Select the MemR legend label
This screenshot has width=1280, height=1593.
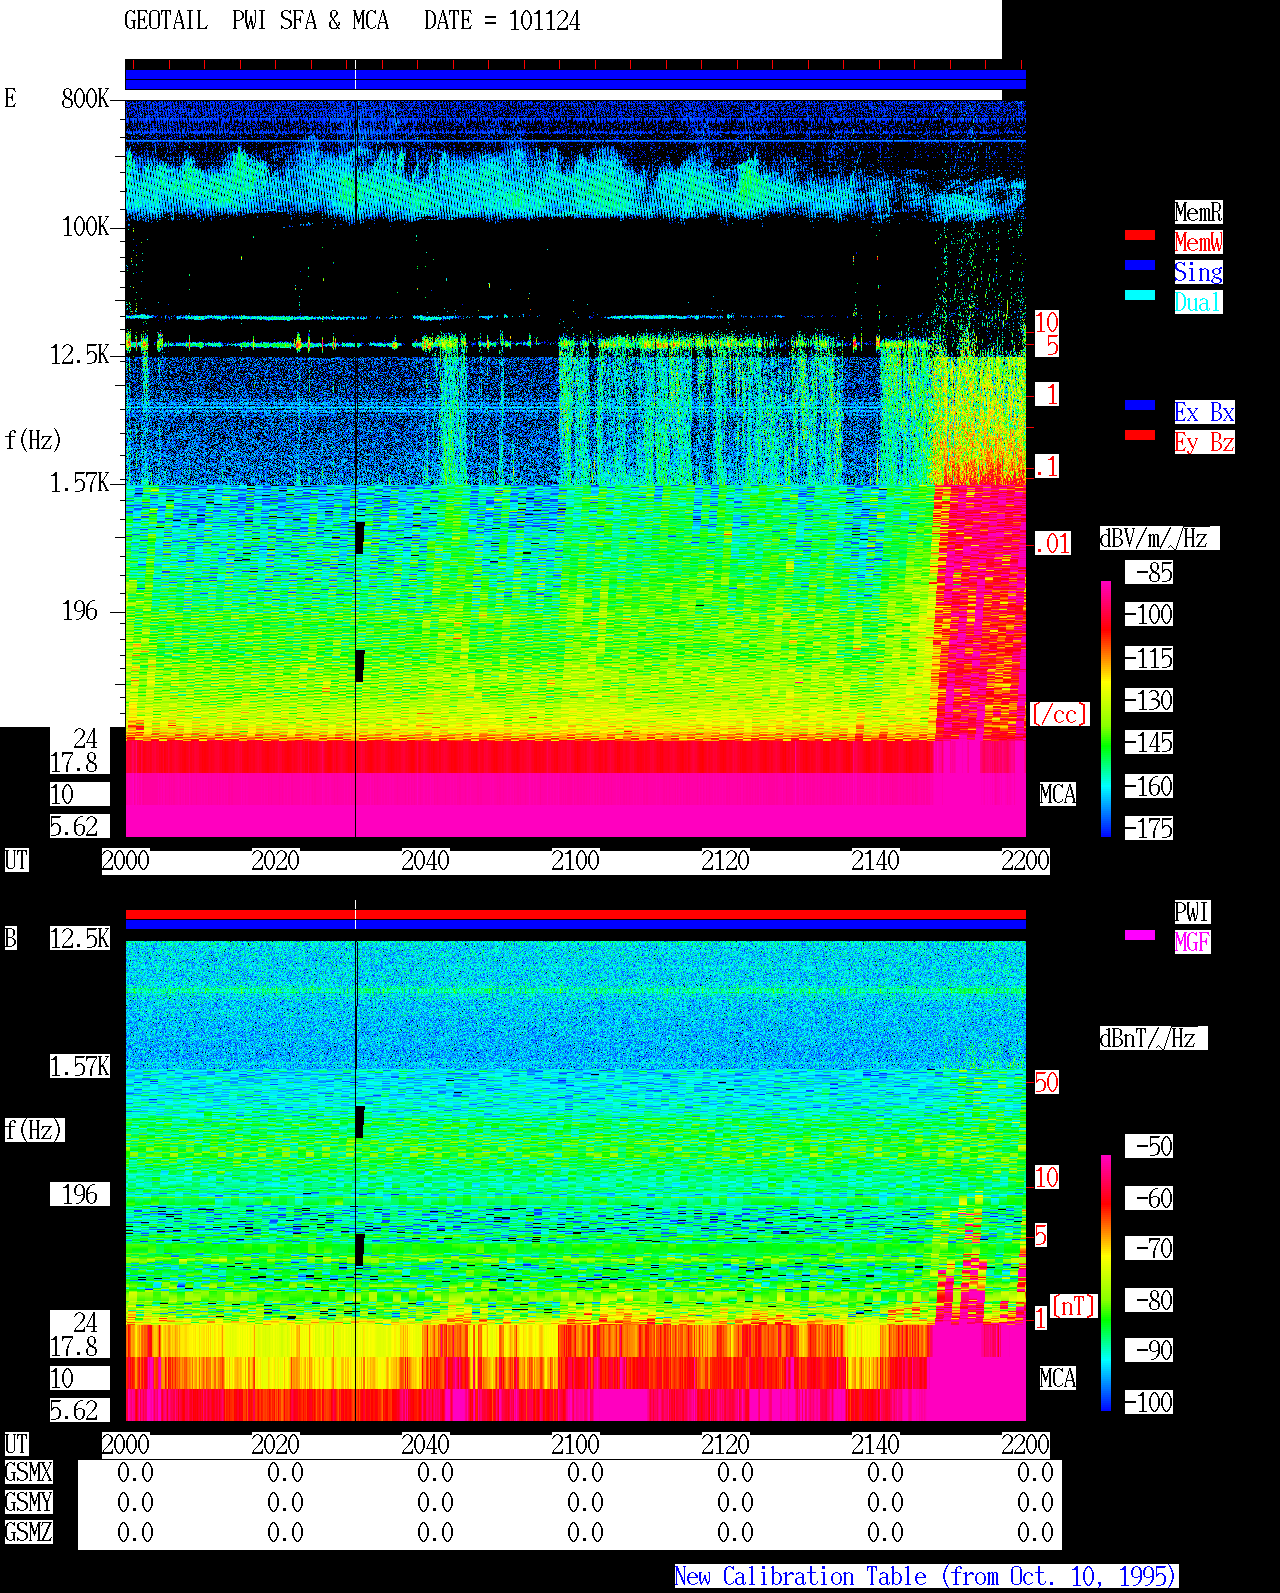pos(1198,212)
